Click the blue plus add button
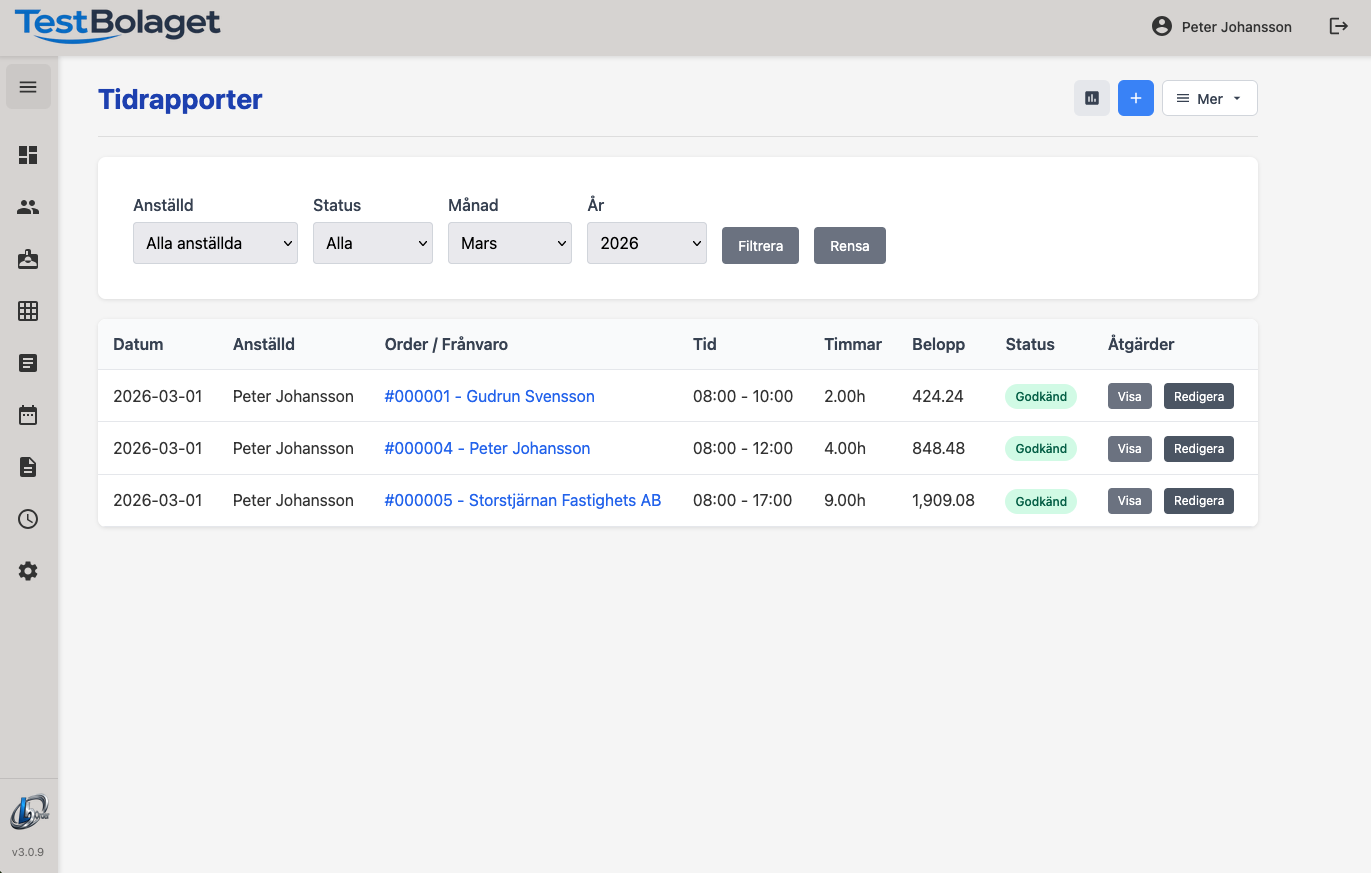The height and width of the screenshot is (873, 1371). 1136,98
